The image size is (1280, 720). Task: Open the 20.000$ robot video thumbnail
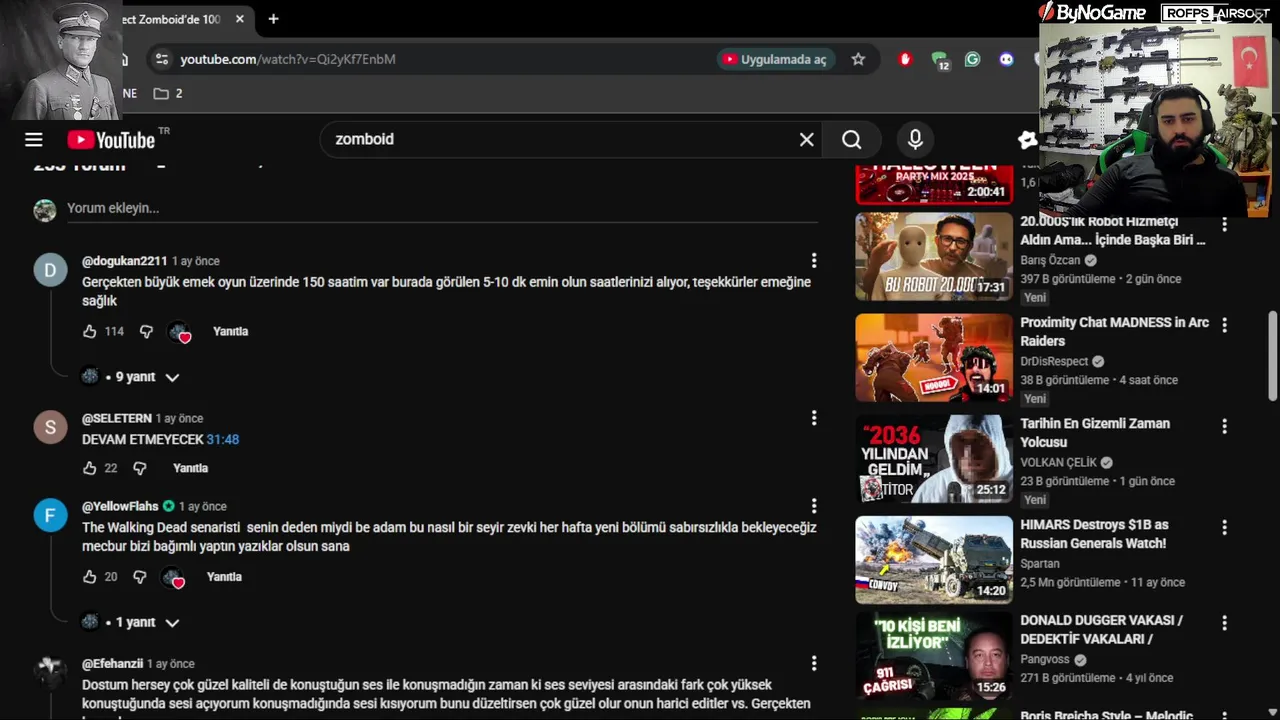pos(934,257)
